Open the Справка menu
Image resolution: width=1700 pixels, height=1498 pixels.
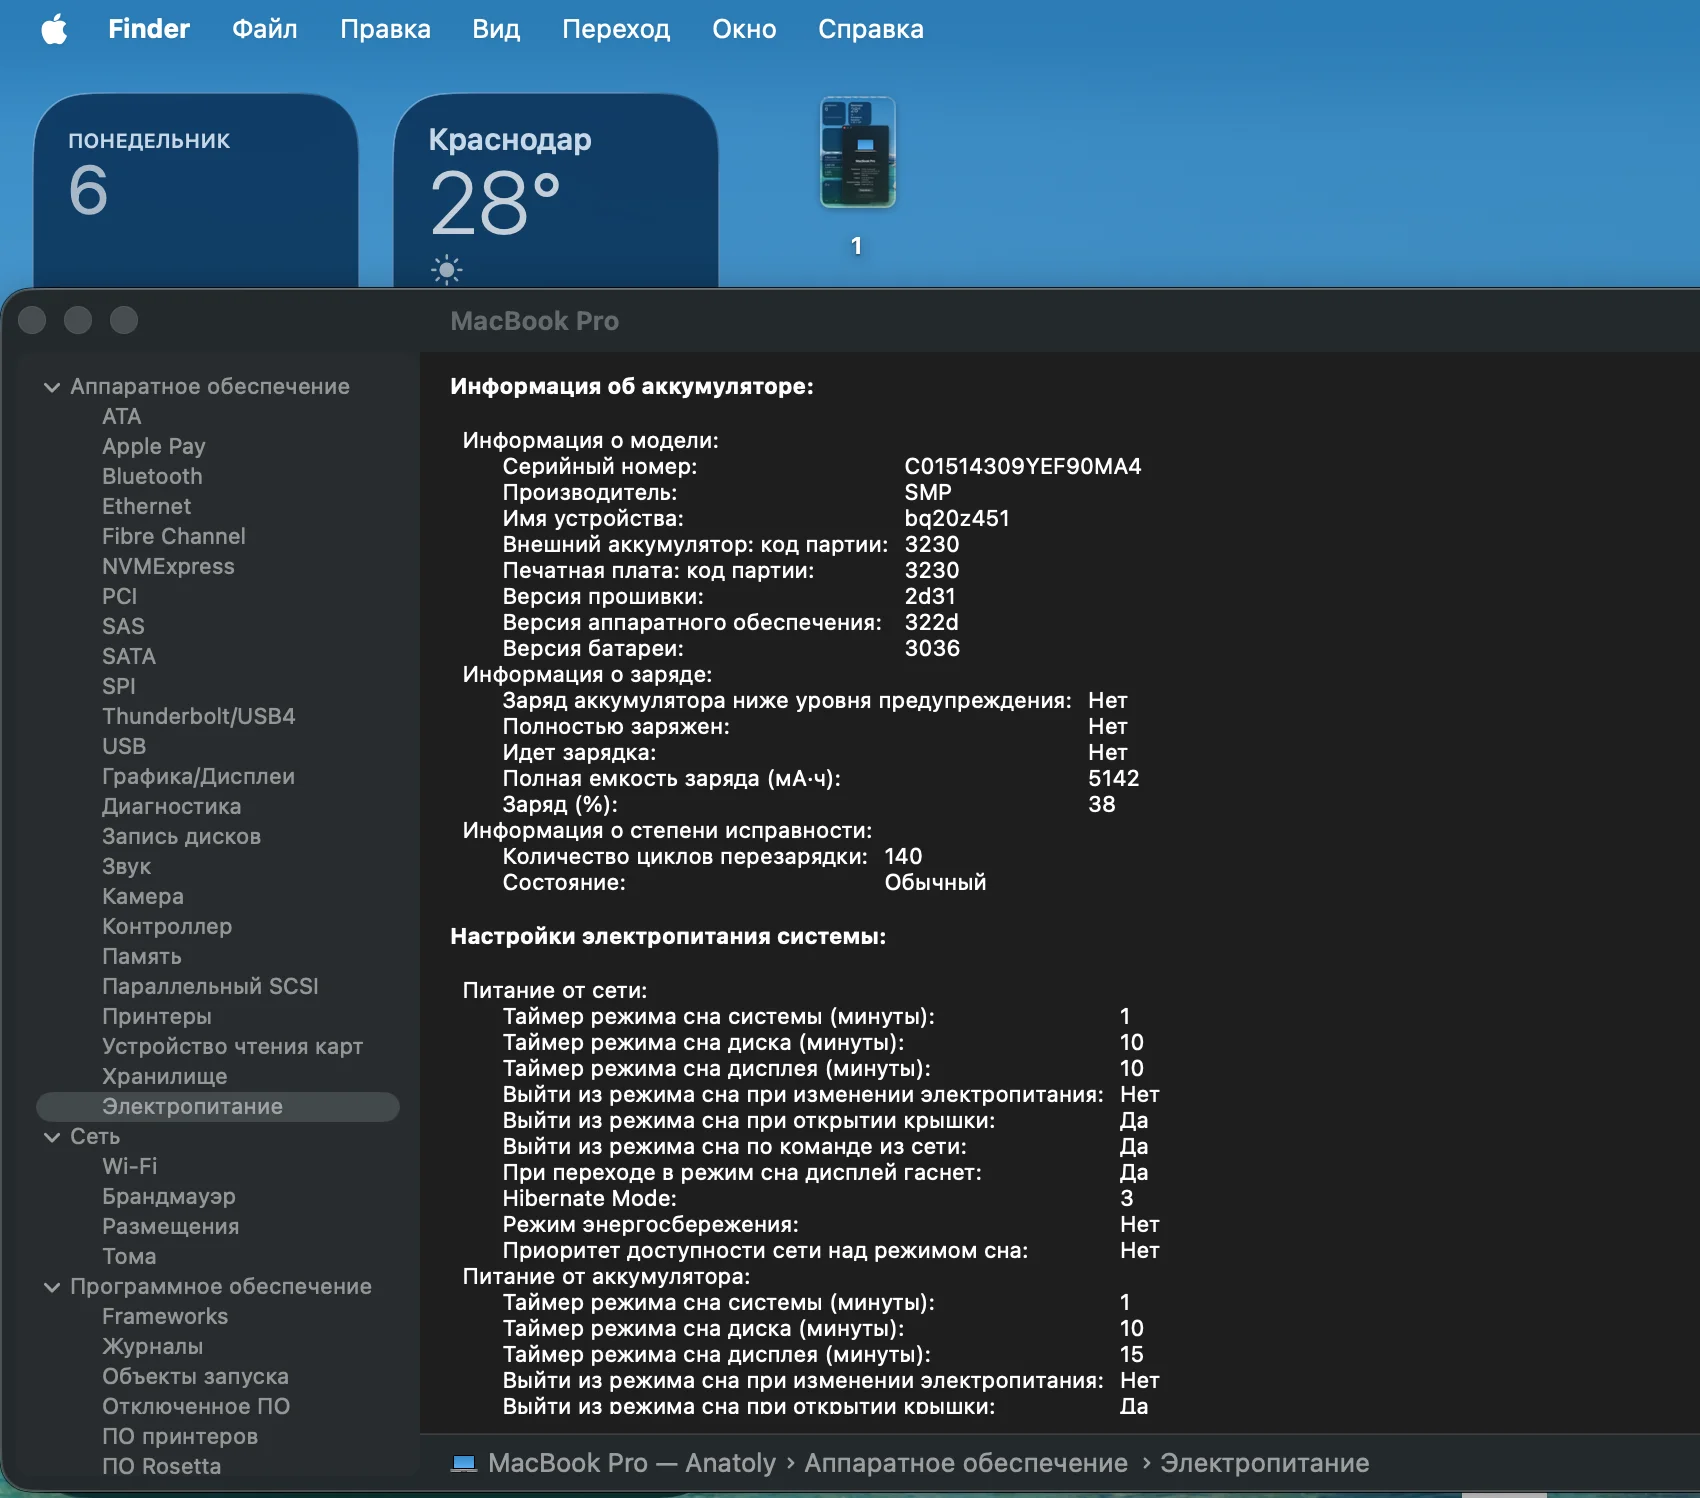871,29
